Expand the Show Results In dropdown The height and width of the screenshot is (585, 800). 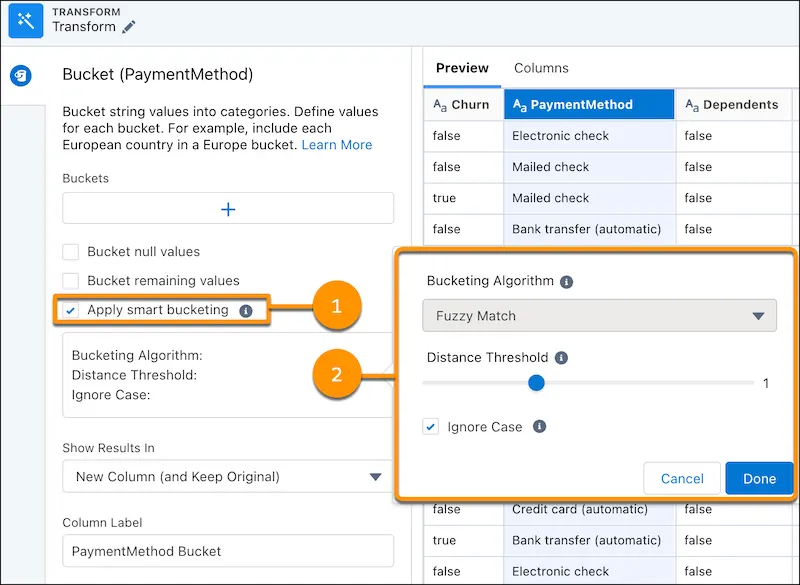pos(228,477)
